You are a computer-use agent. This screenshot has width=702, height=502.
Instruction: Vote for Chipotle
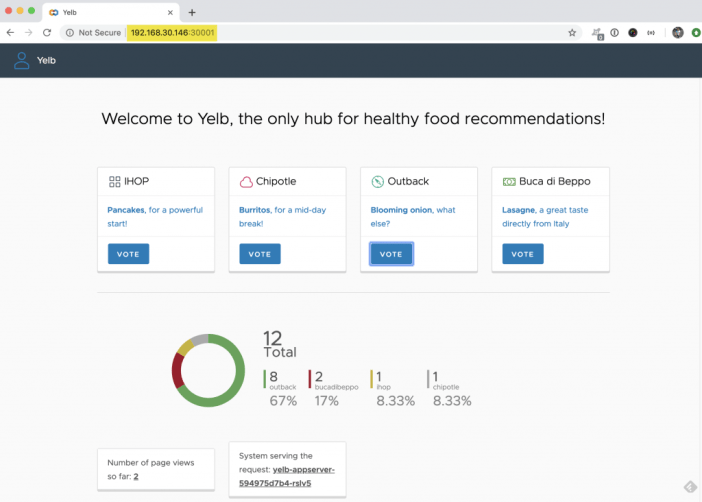[260, 254]
